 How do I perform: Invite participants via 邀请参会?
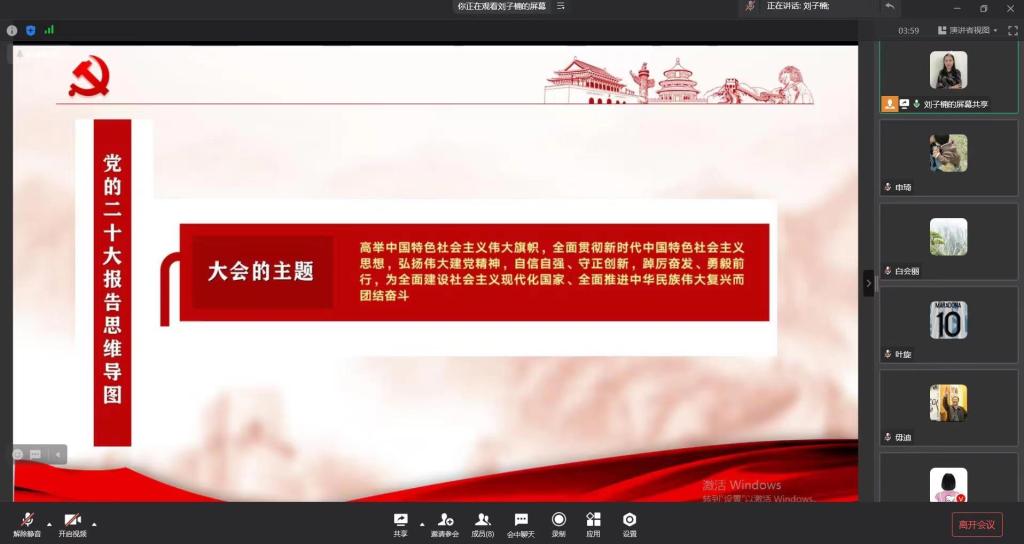tap(445, 524)
